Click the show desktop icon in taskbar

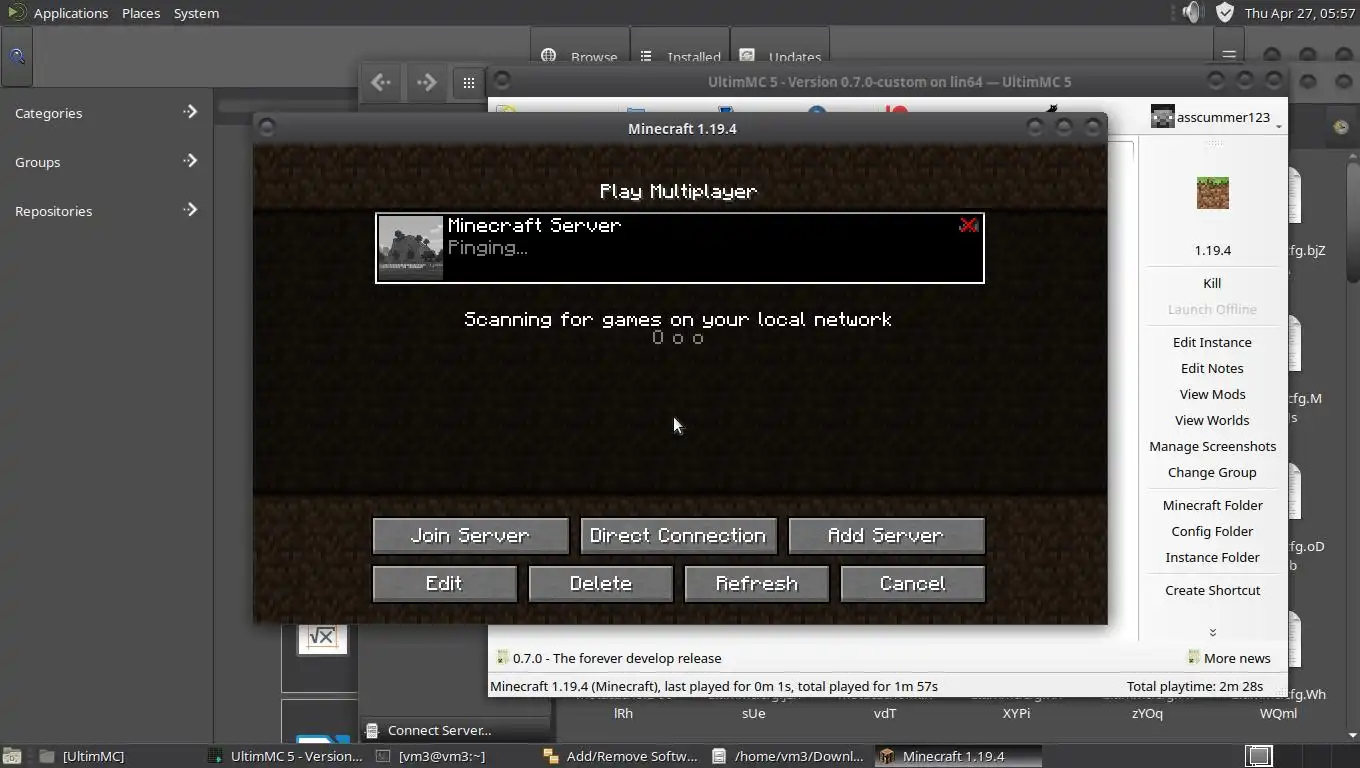[x=13, y=756]
